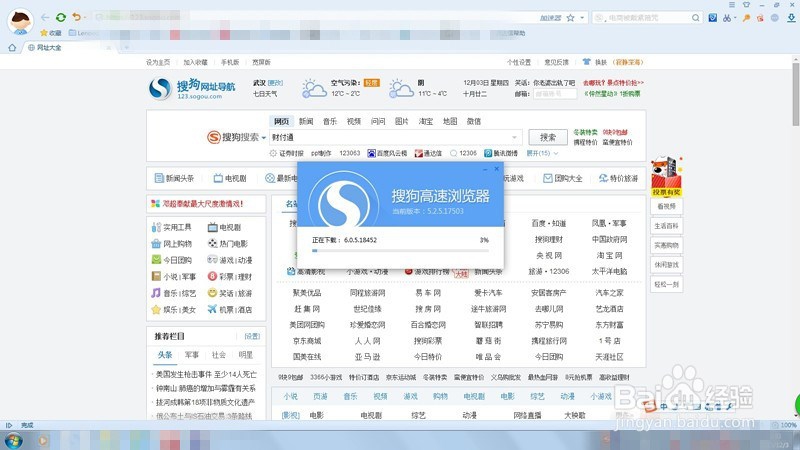Open the 美国发生枪击事件 headline
Screen dimensions: 800x450
[206, 374]
